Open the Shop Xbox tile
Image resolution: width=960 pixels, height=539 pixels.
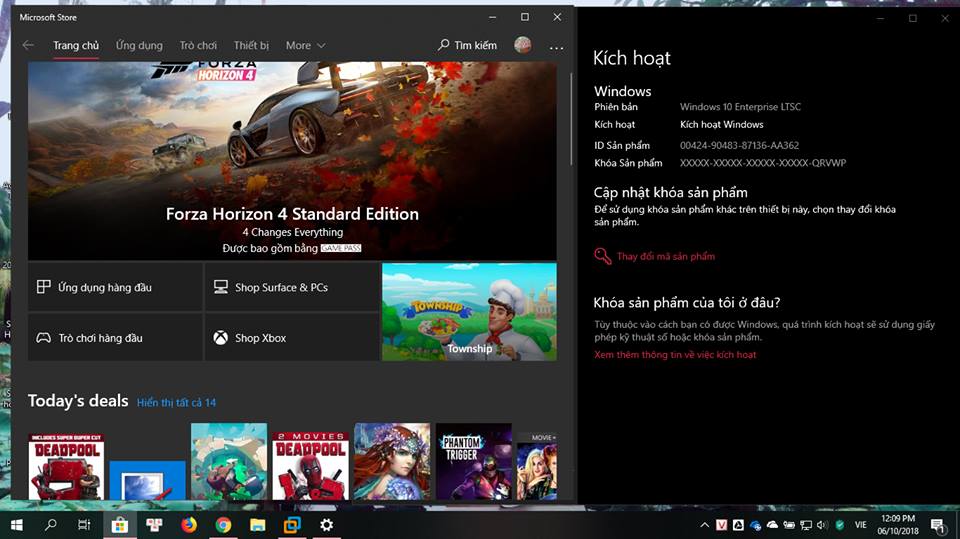pos(292,337)
